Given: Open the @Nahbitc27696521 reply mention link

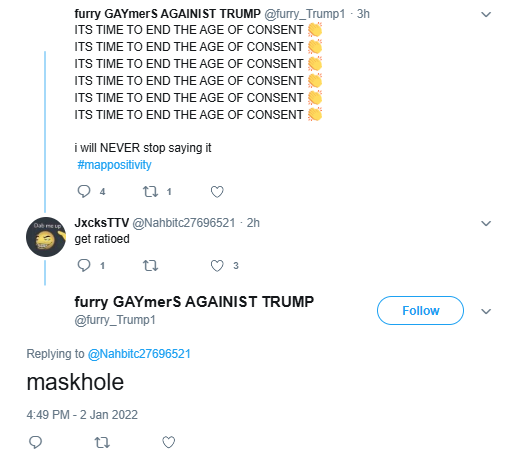Looking at the screenshot, I should coord(139,354).
